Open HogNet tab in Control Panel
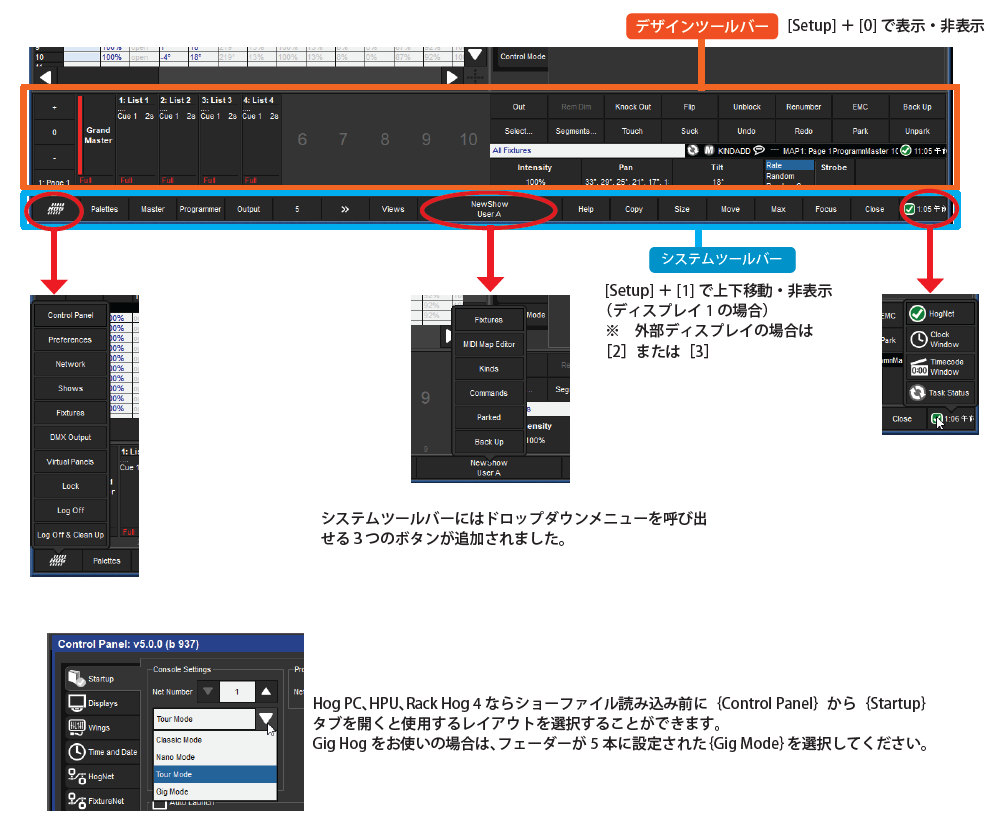 pyautogui.click(x=101, y=776)
